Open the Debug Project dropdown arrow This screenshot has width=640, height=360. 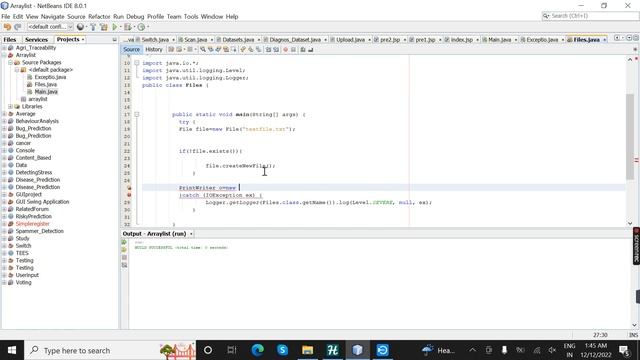(134, 27)
